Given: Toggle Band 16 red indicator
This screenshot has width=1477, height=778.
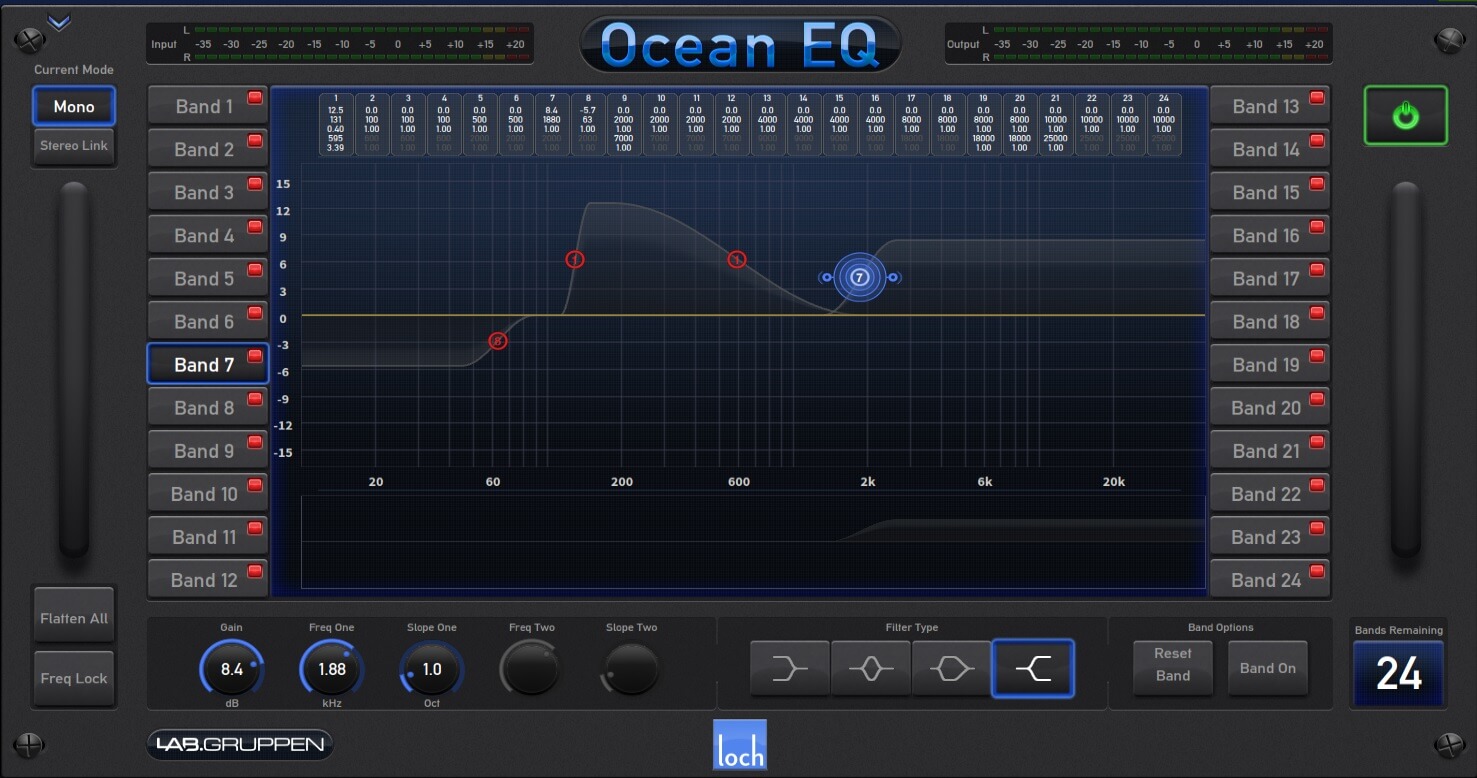Looking at the screenshot, I should coord(1316,227).
